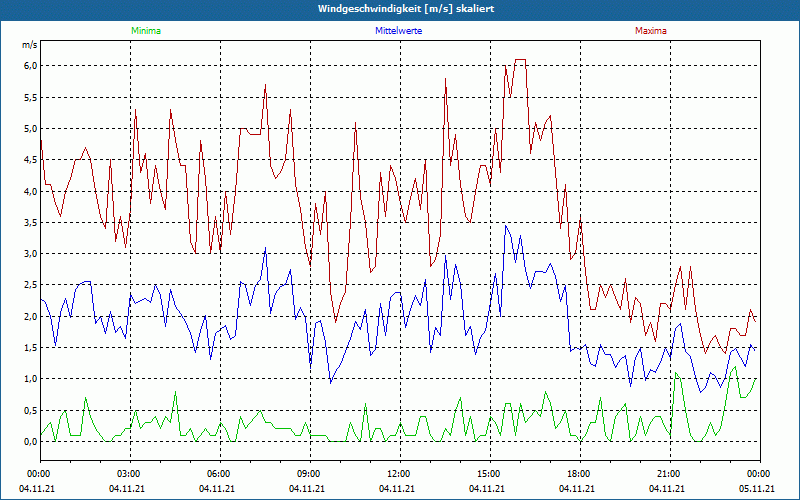
Task: Click the '1,0' y-axis value
Action: pos(31,379)
